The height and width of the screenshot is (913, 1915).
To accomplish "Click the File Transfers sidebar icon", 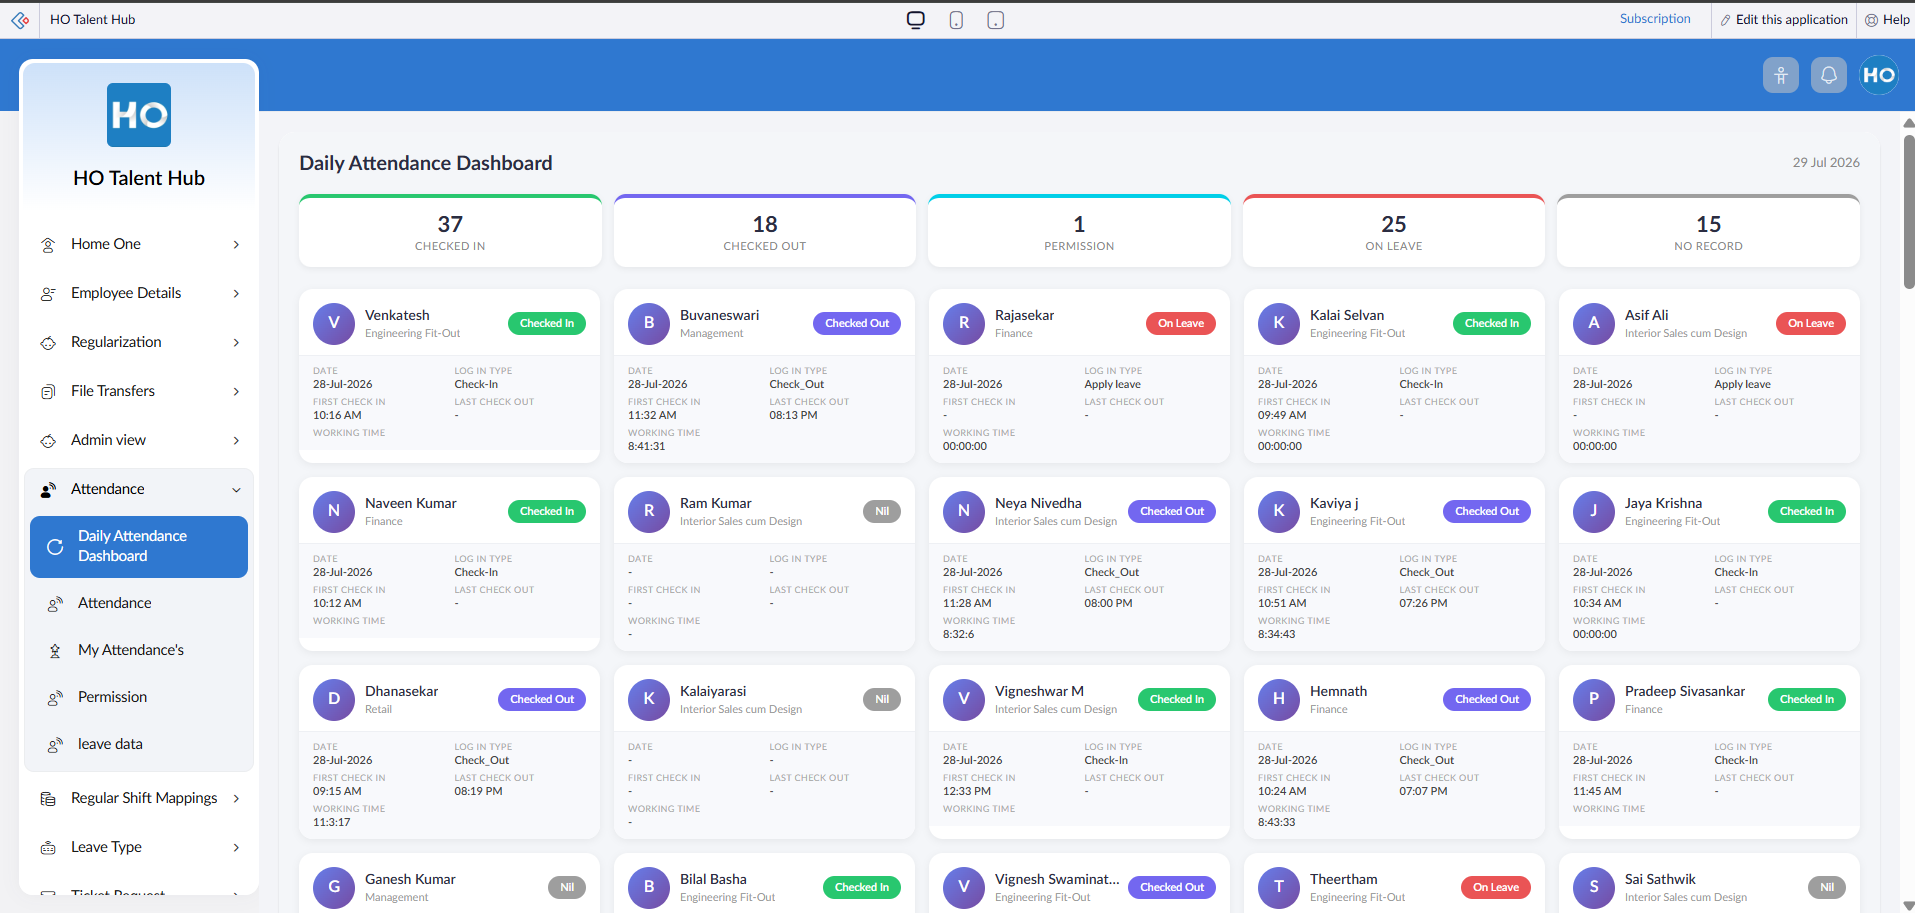I will point(48,392).
